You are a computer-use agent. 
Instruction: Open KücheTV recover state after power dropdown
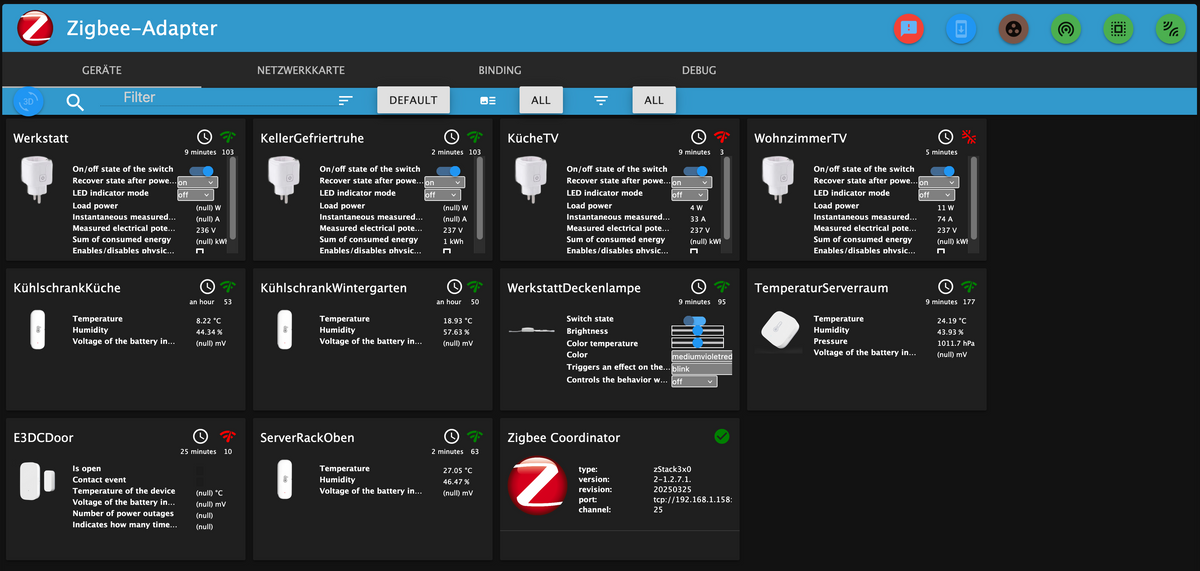pos(691,182)
